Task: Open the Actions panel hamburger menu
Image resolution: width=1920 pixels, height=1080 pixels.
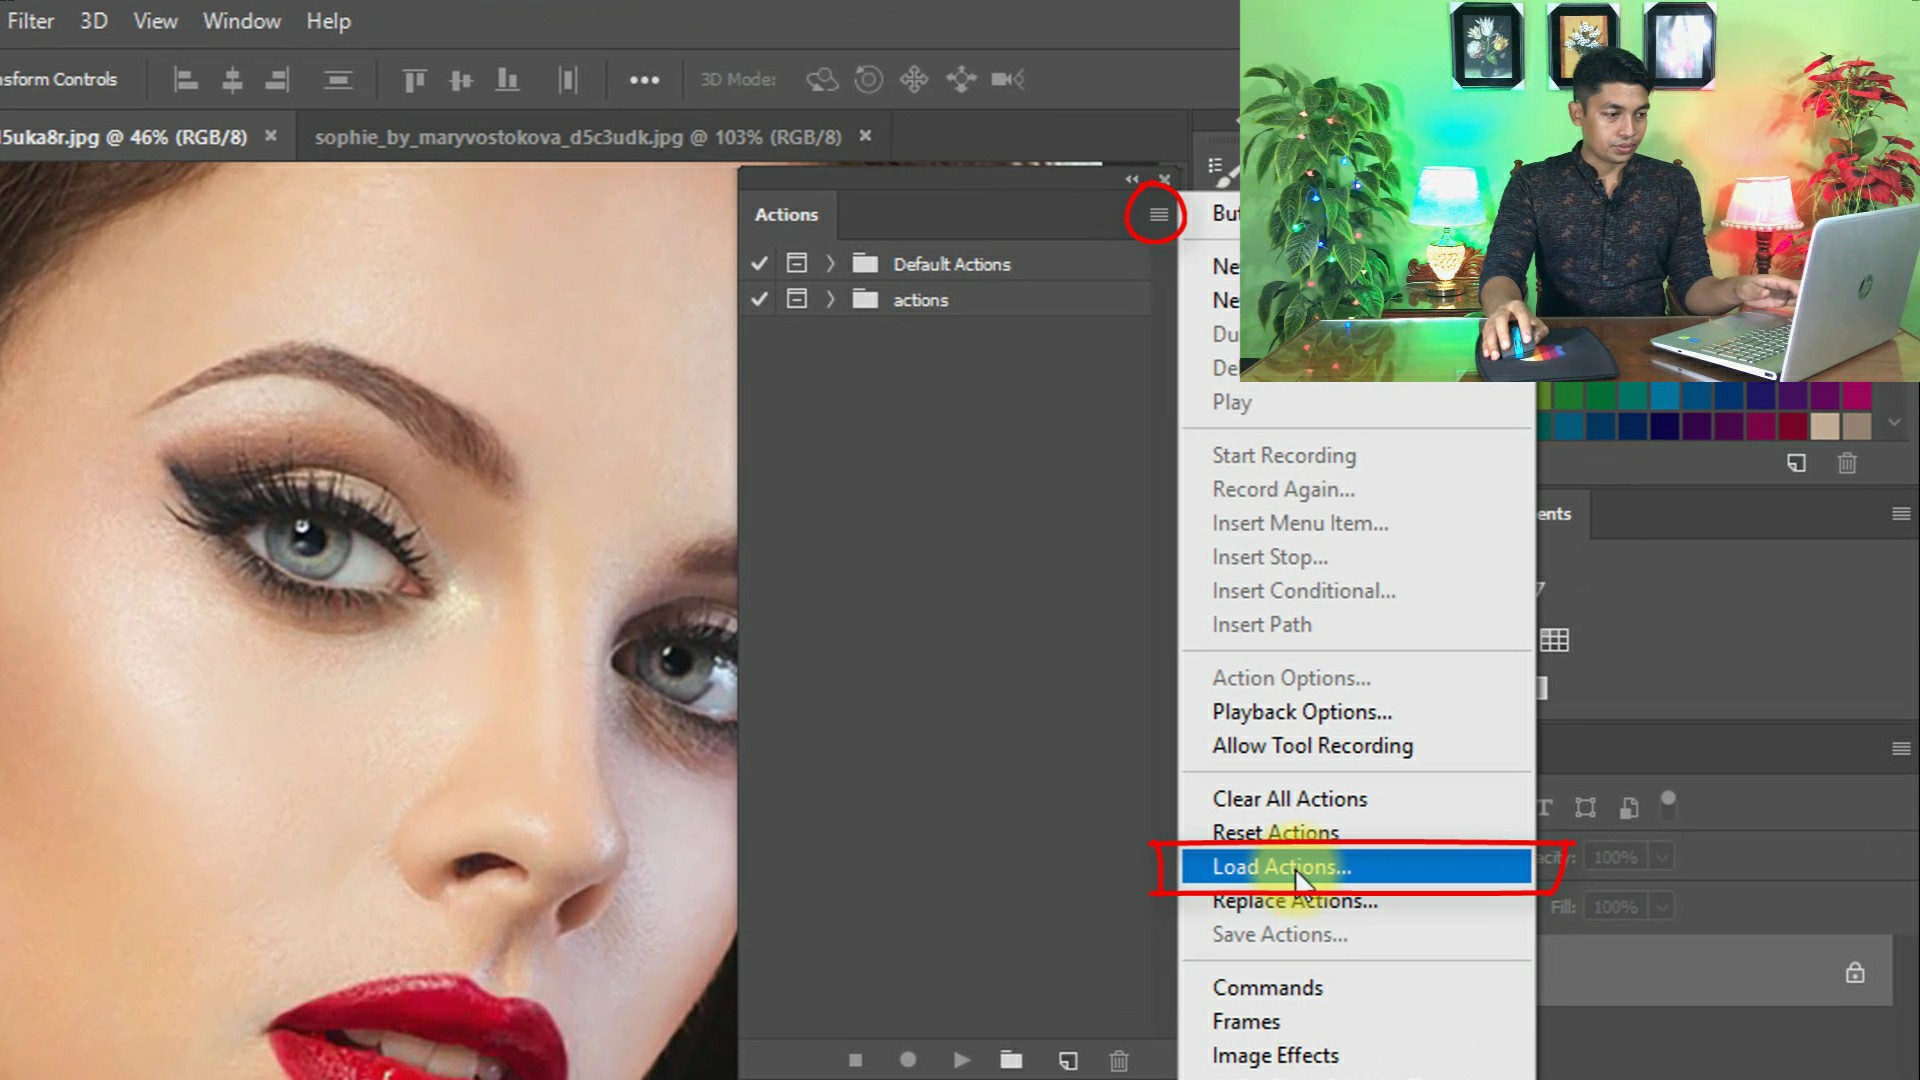Action: click(1158, 214)
